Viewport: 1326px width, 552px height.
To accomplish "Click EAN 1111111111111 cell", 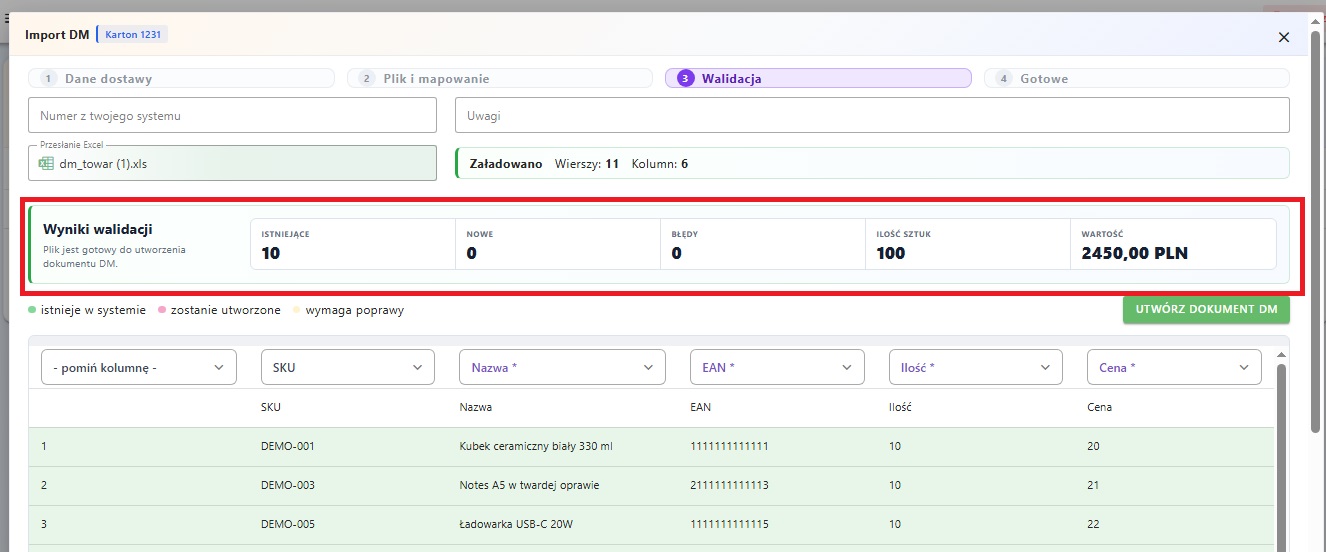I will (729, 446).
